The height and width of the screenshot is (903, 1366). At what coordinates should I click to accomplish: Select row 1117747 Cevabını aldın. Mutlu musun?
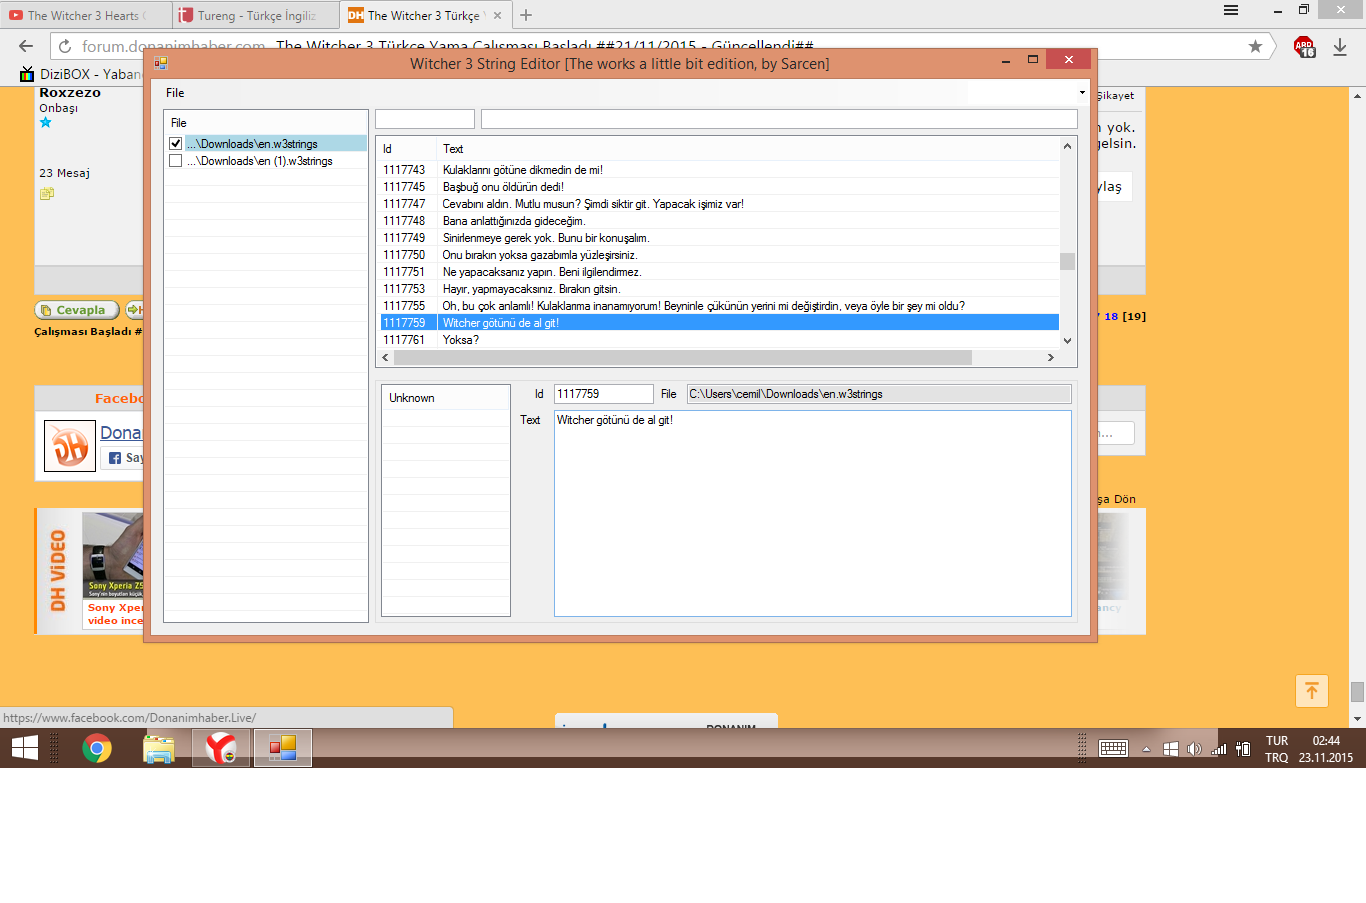pyautogui.click(x=719, y=204)
